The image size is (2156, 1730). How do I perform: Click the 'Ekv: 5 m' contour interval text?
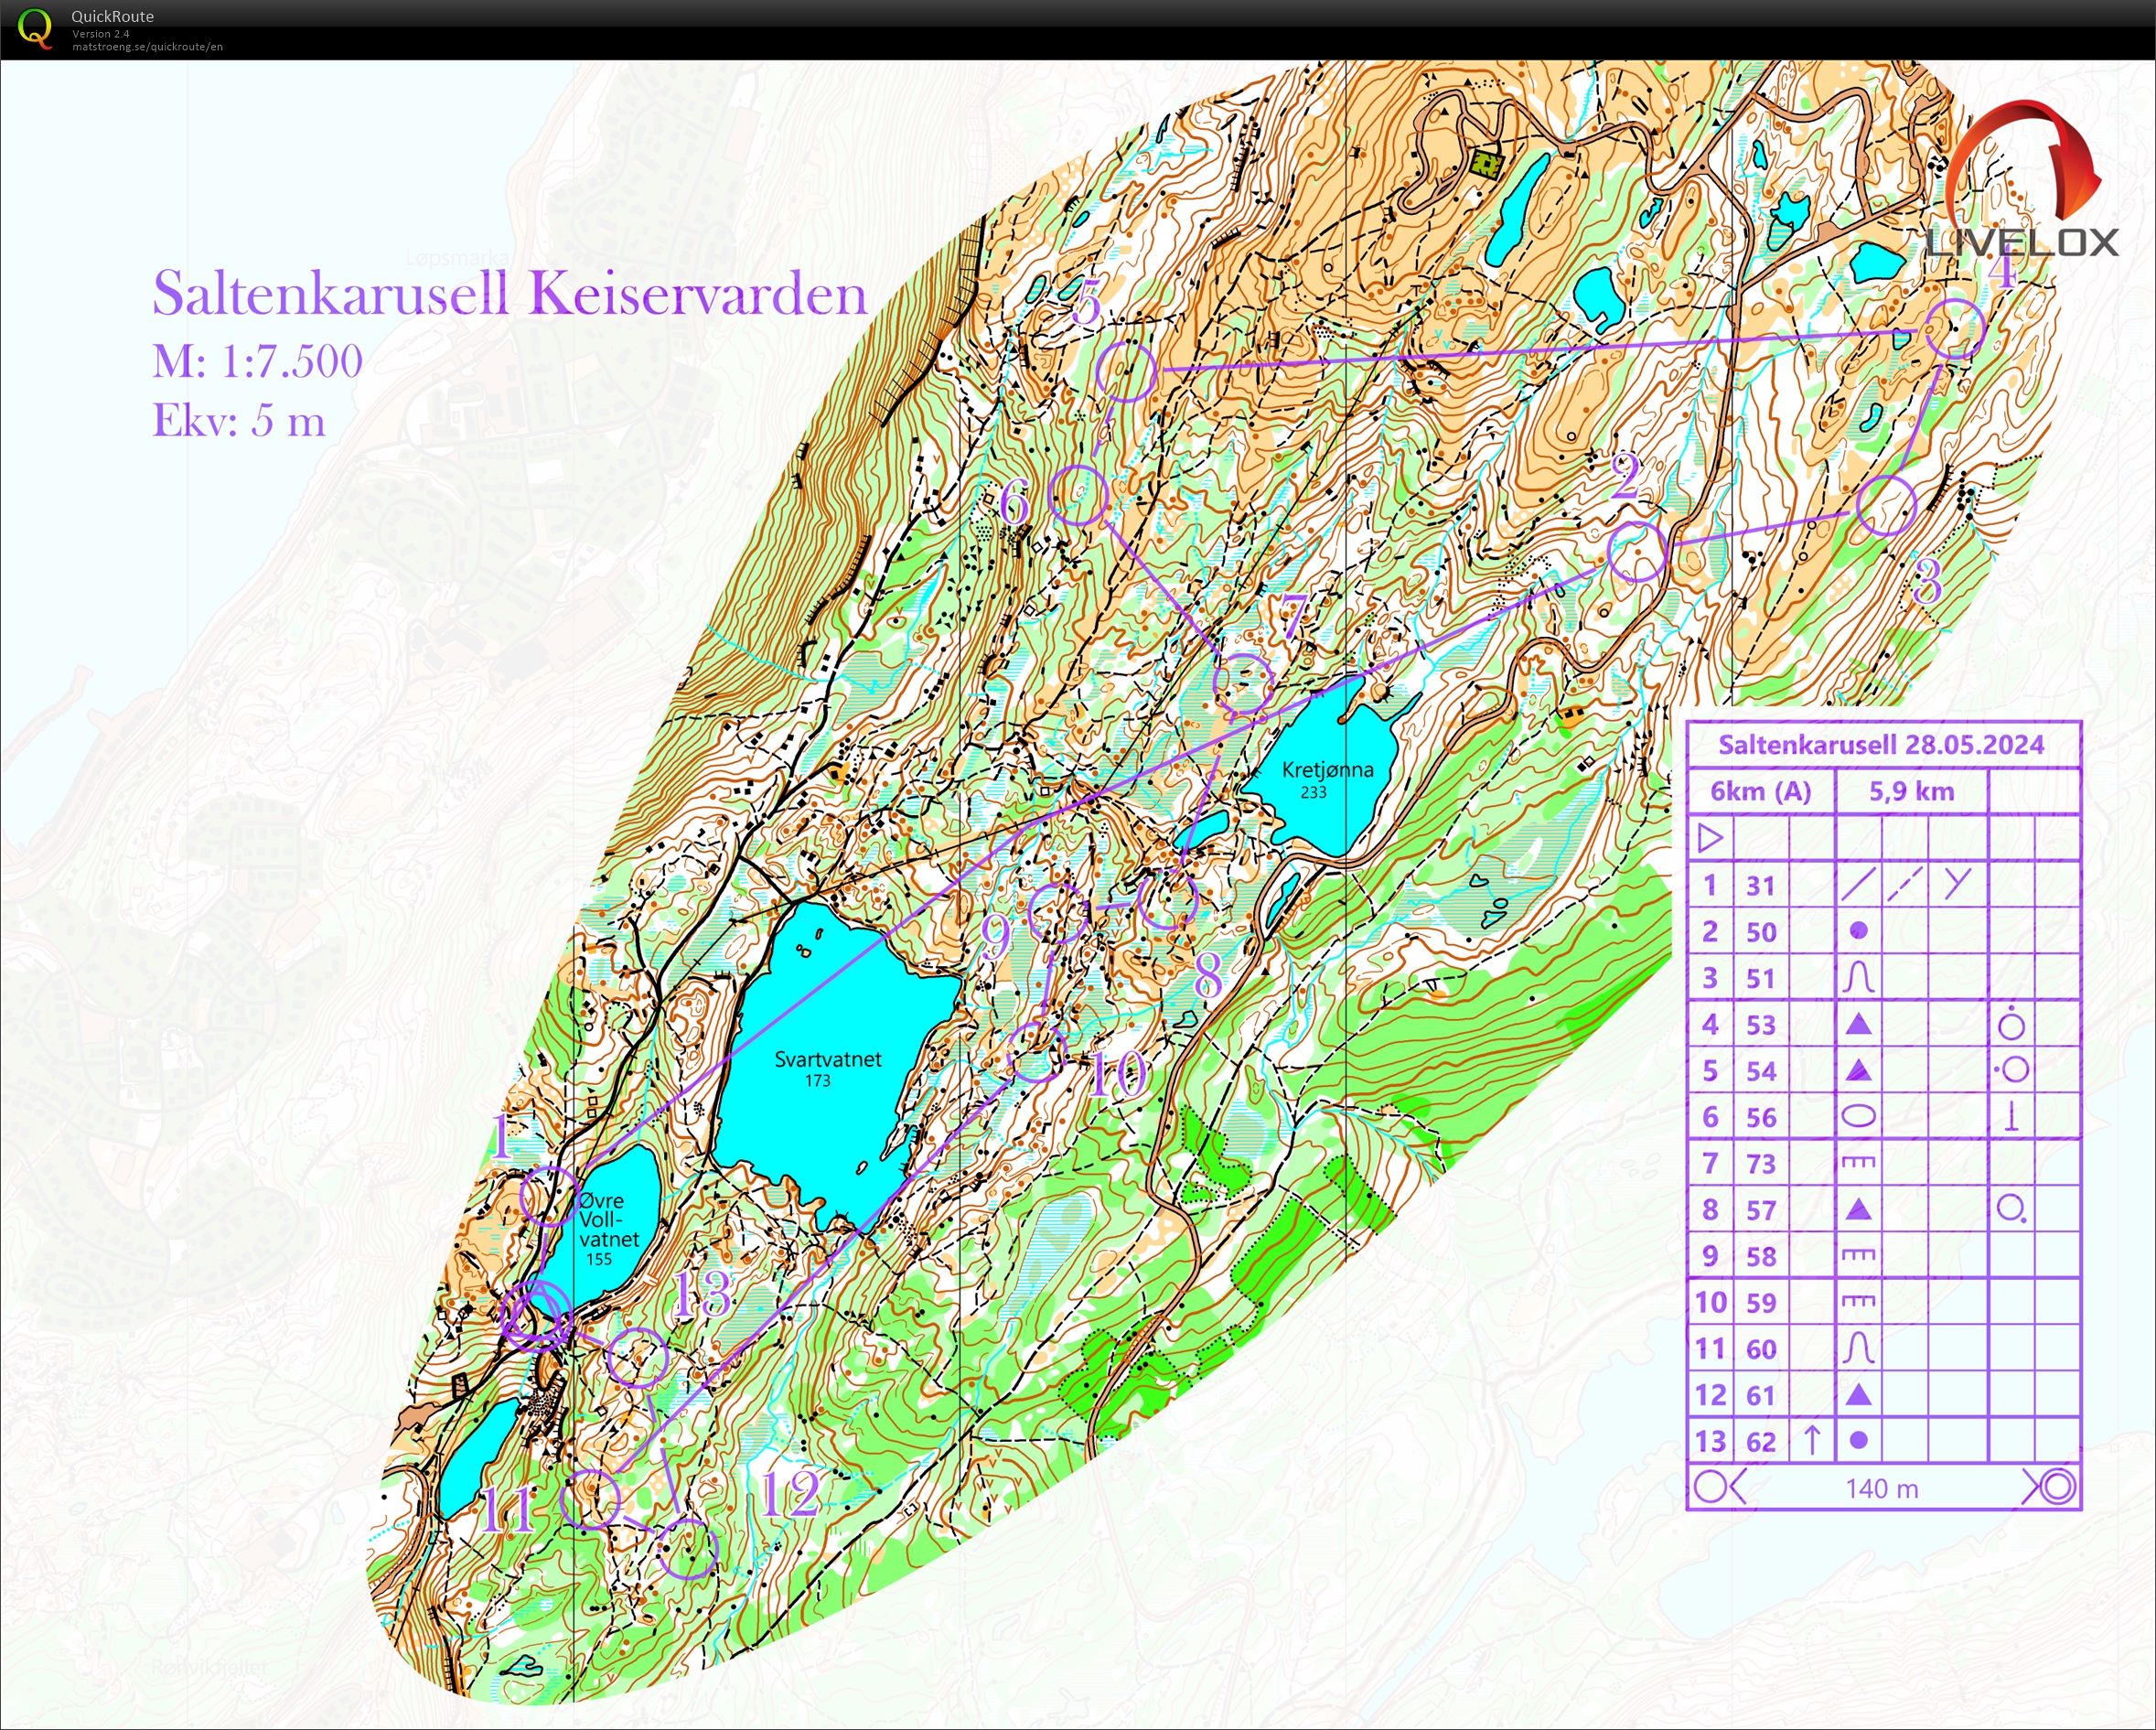pos(239,420)
